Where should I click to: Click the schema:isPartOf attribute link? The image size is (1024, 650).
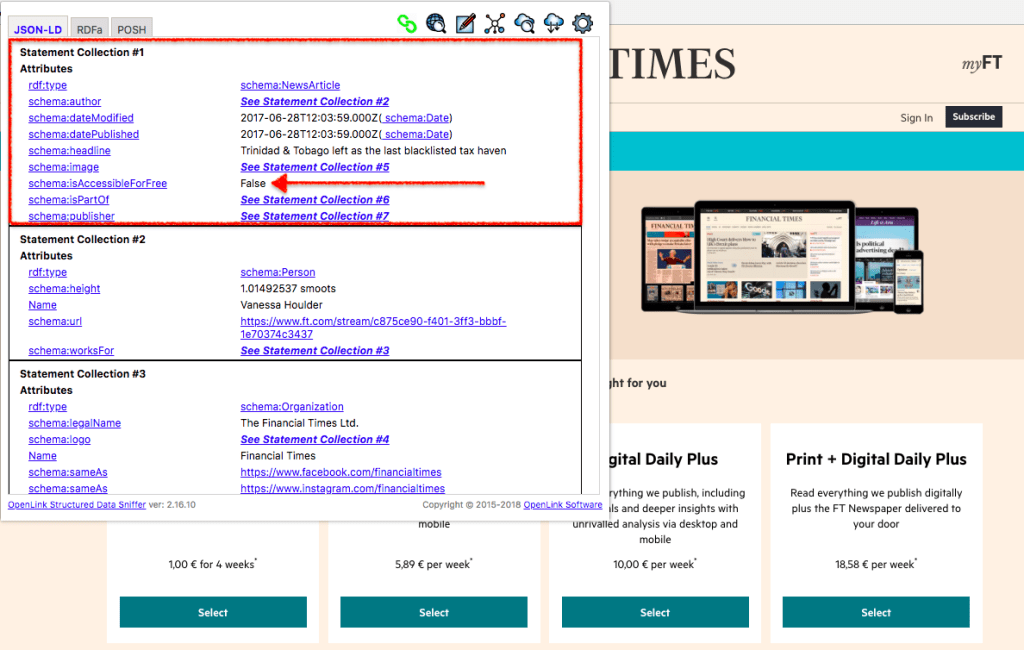(69, 199)
